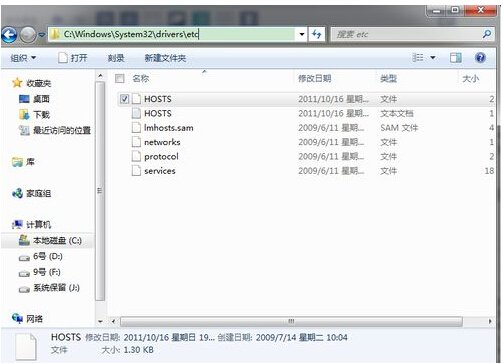
Task: Click the change view icon
Action: click(418, 58)
